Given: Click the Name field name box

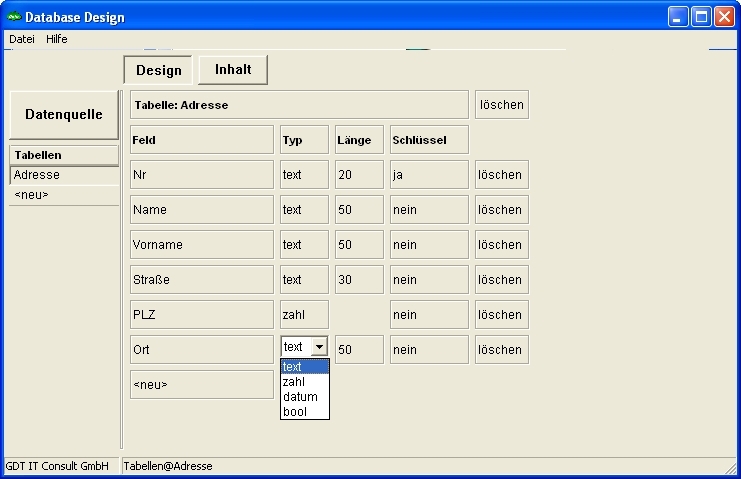Looking at the screenshot, I should point(201,210).
